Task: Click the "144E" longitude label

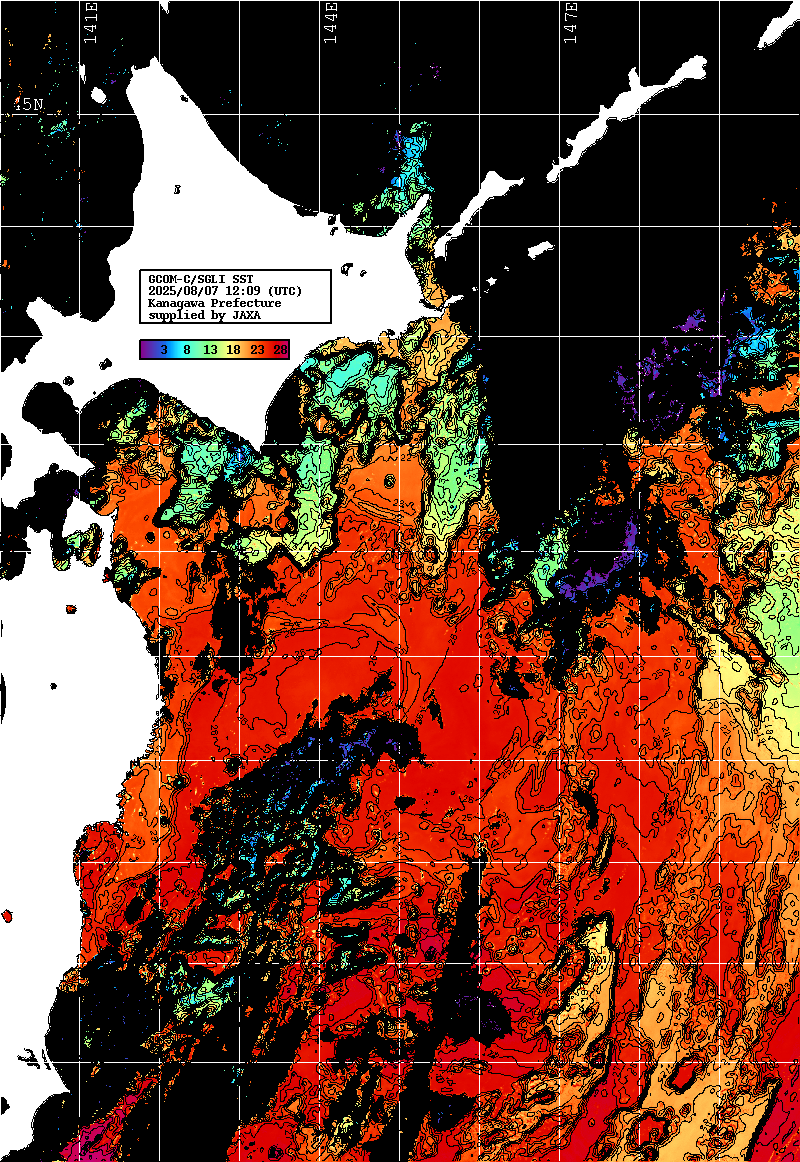Action: pyautogui.click(x=331, y=22)
